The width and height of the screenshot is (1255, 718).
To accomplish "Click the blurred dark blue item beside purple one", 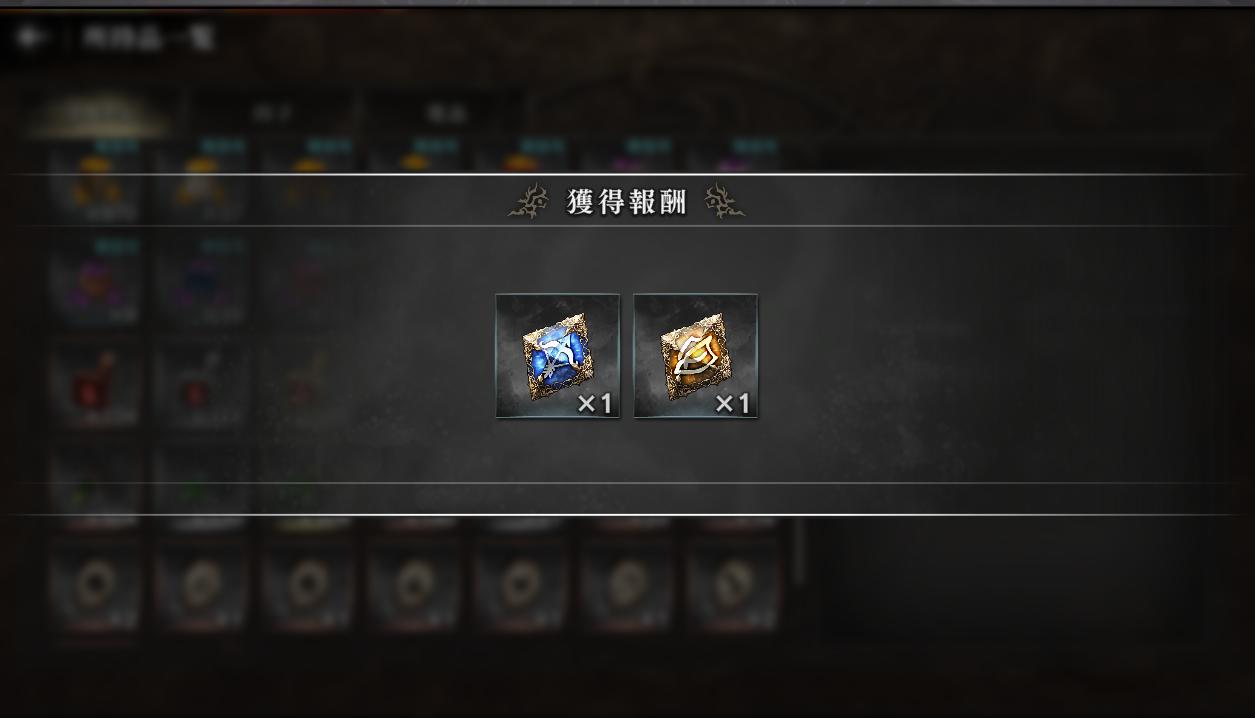I will click(201, 283).
